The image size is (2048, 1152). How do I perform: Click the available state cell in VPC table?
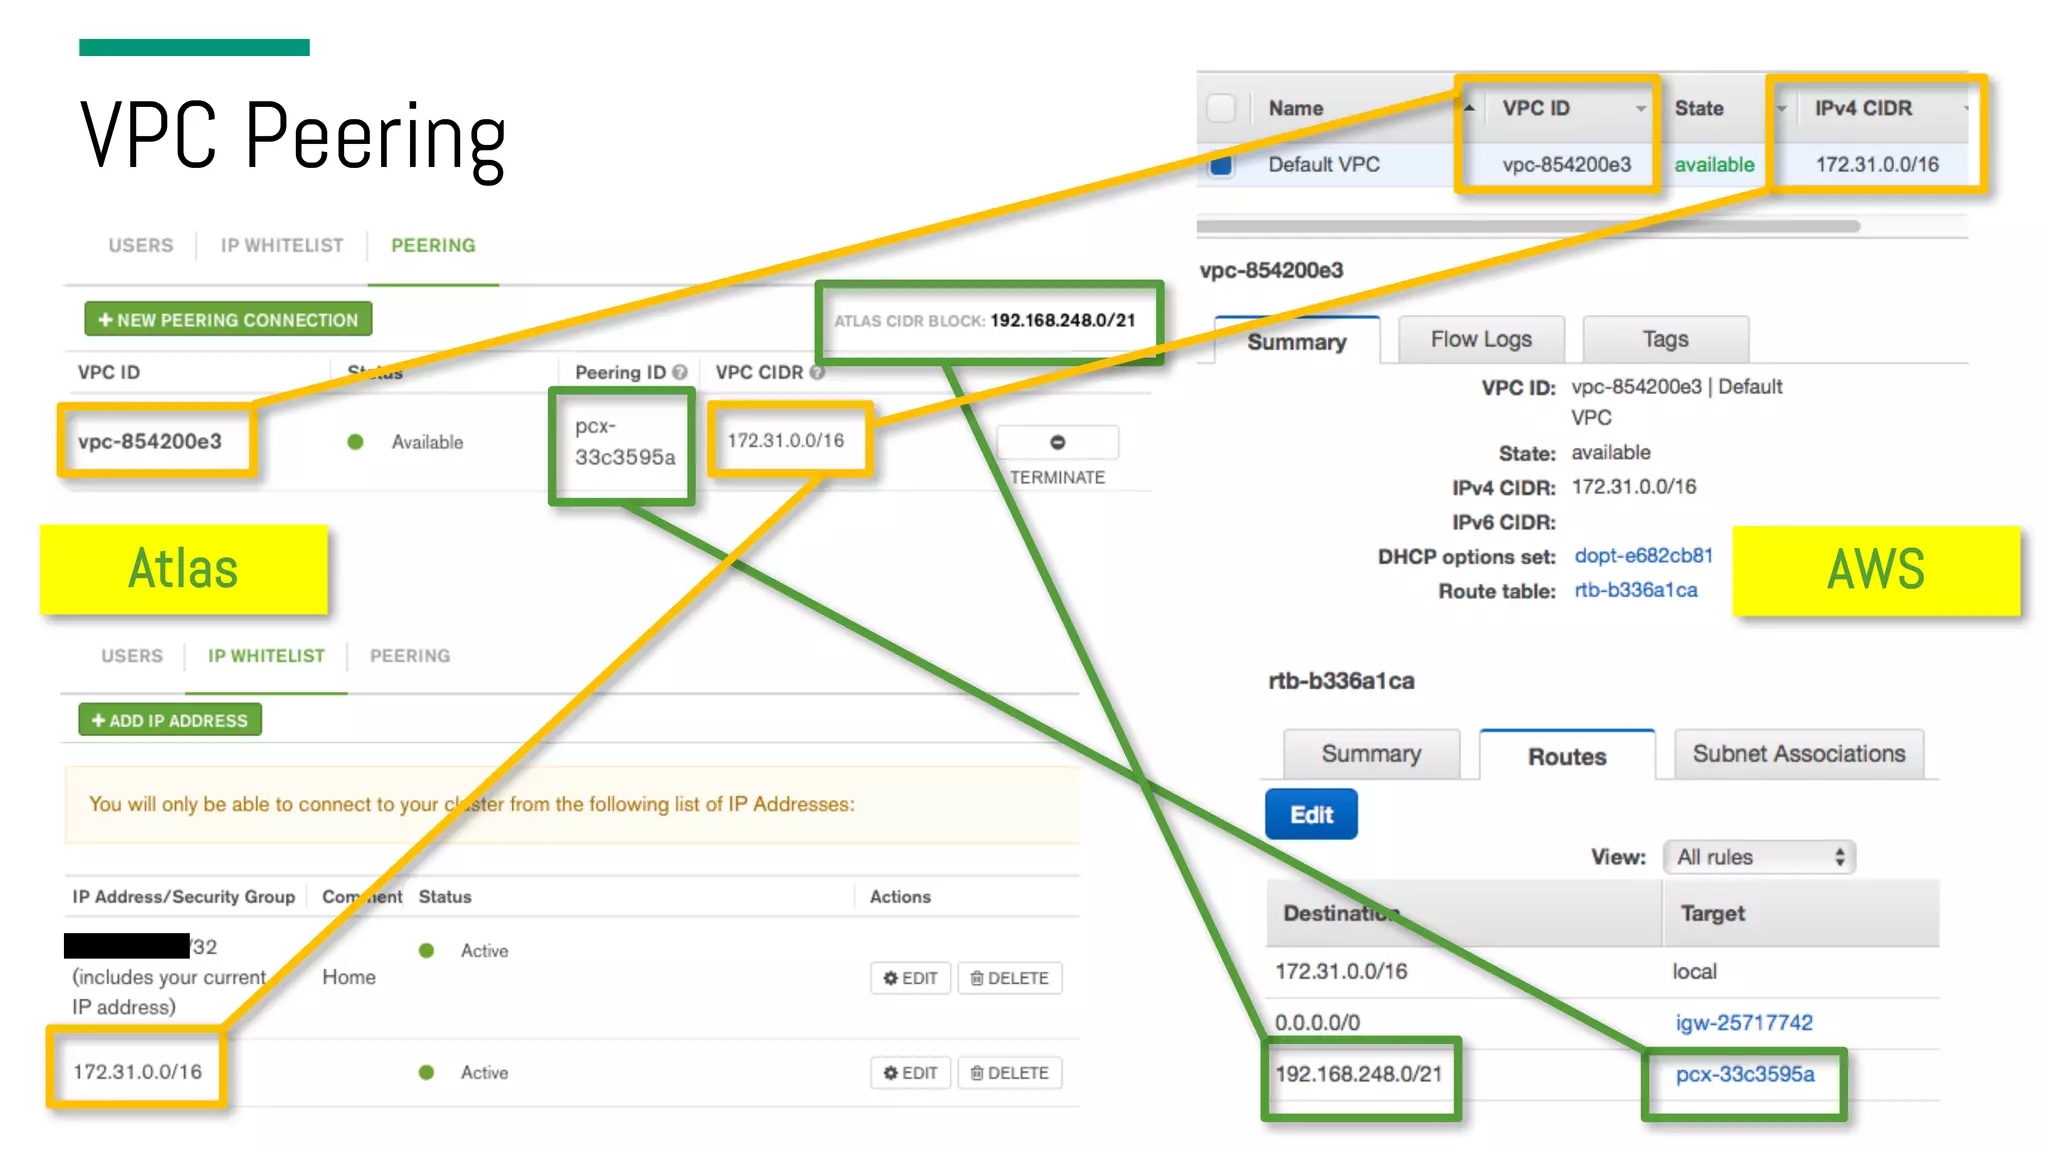pos(1714,164)
